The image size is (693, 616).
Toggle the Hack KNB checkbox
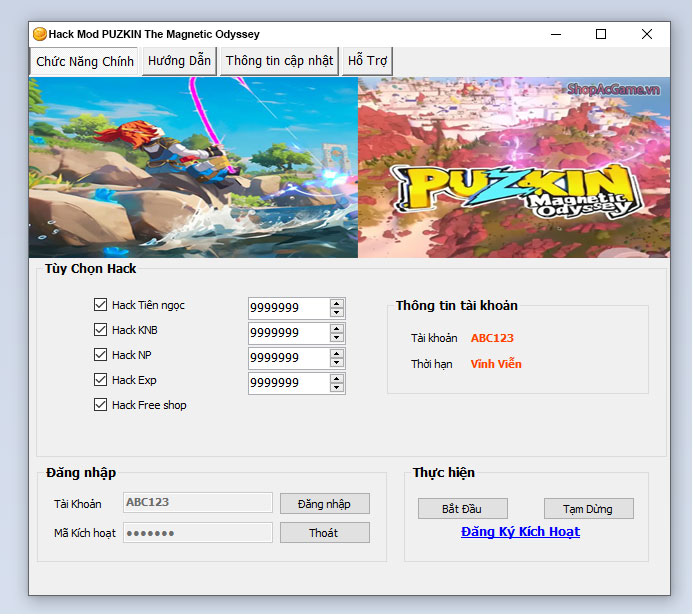[x=100, y=330]
